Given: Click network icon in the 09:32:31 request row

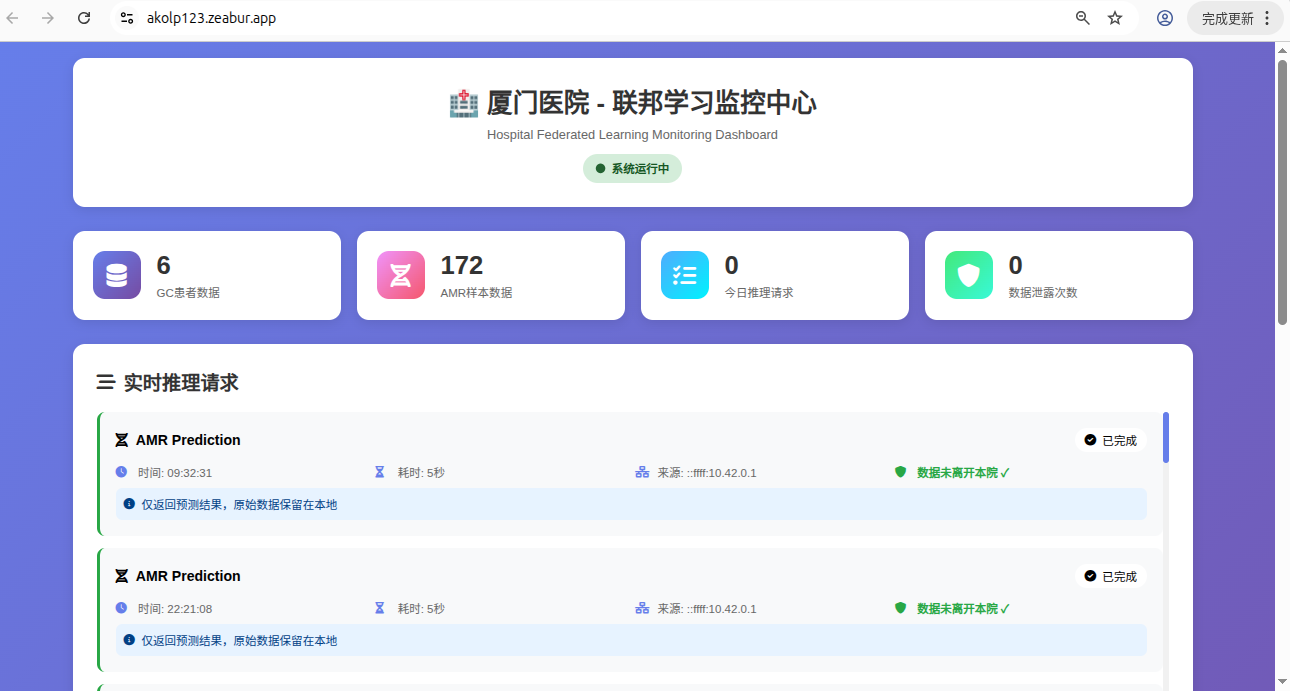Looking at the screenshot, I should click(642, 472).
